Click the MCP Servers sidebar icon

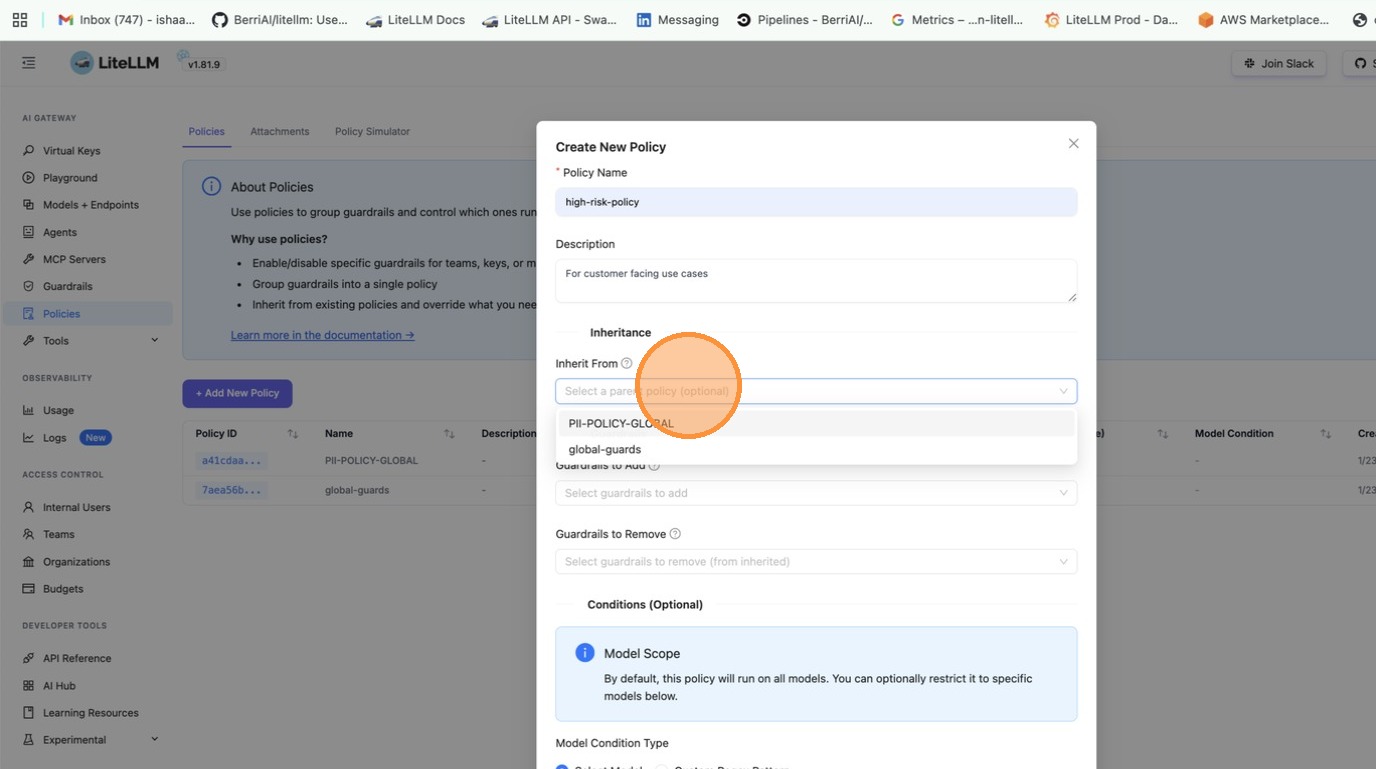tap(28, 260)
